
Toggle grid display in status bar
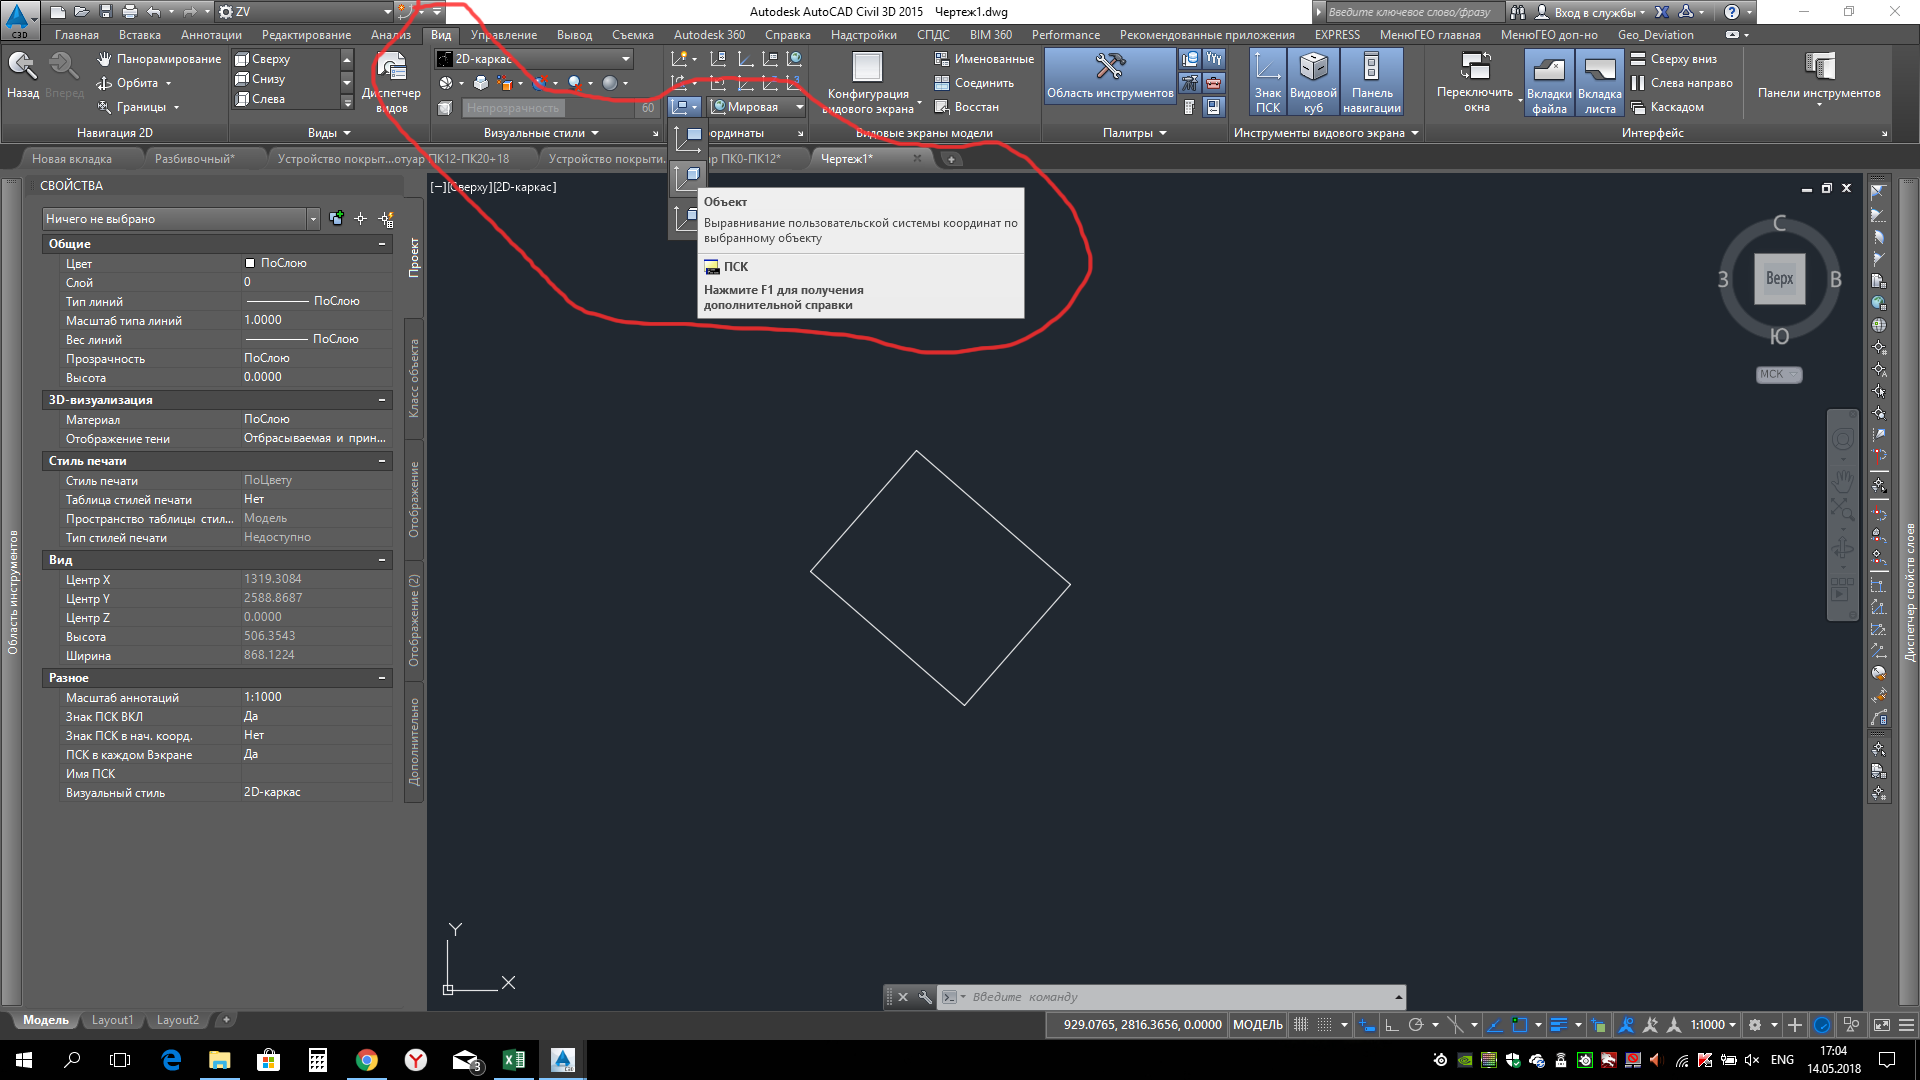[1300, 1025]
